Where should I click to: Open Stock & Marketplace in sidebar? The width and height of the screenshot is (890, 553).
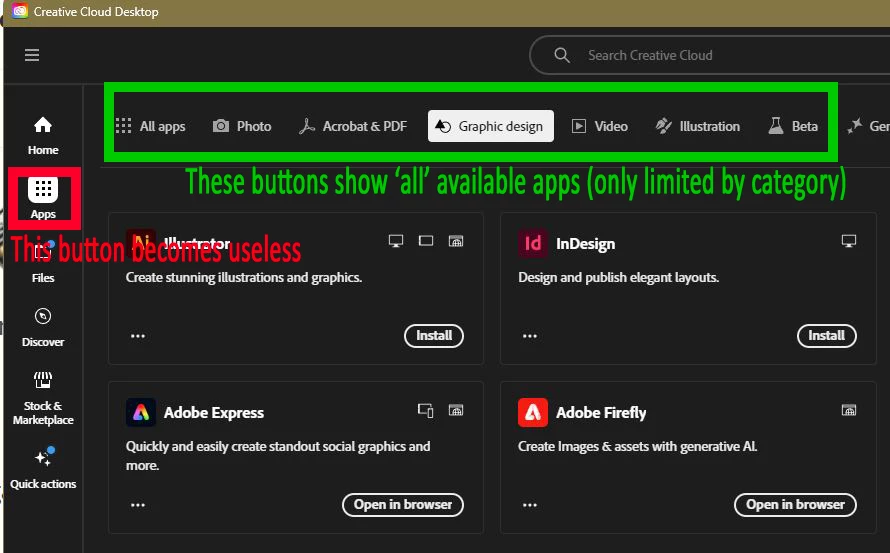(43, 398)
